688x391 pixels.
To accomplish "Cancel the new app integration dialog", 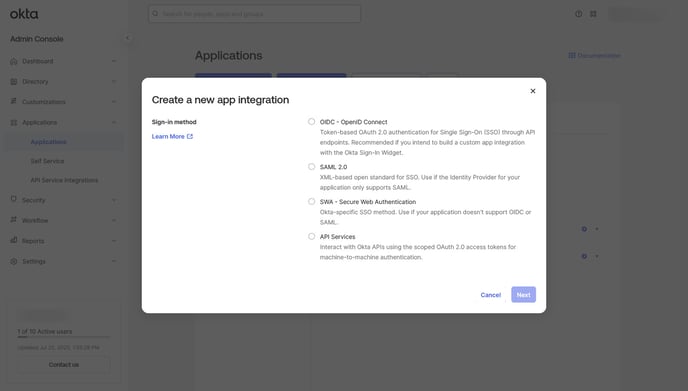I will 491,295.
